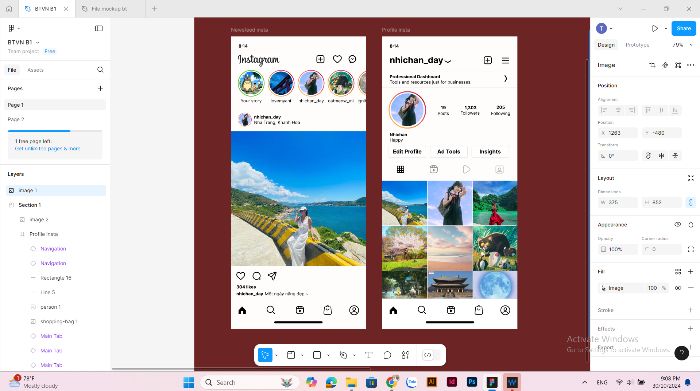The width and height of the screenshot is (700, 391).
Task: Open dropdown next to Pen tool
Action: (x=354, y=355)
